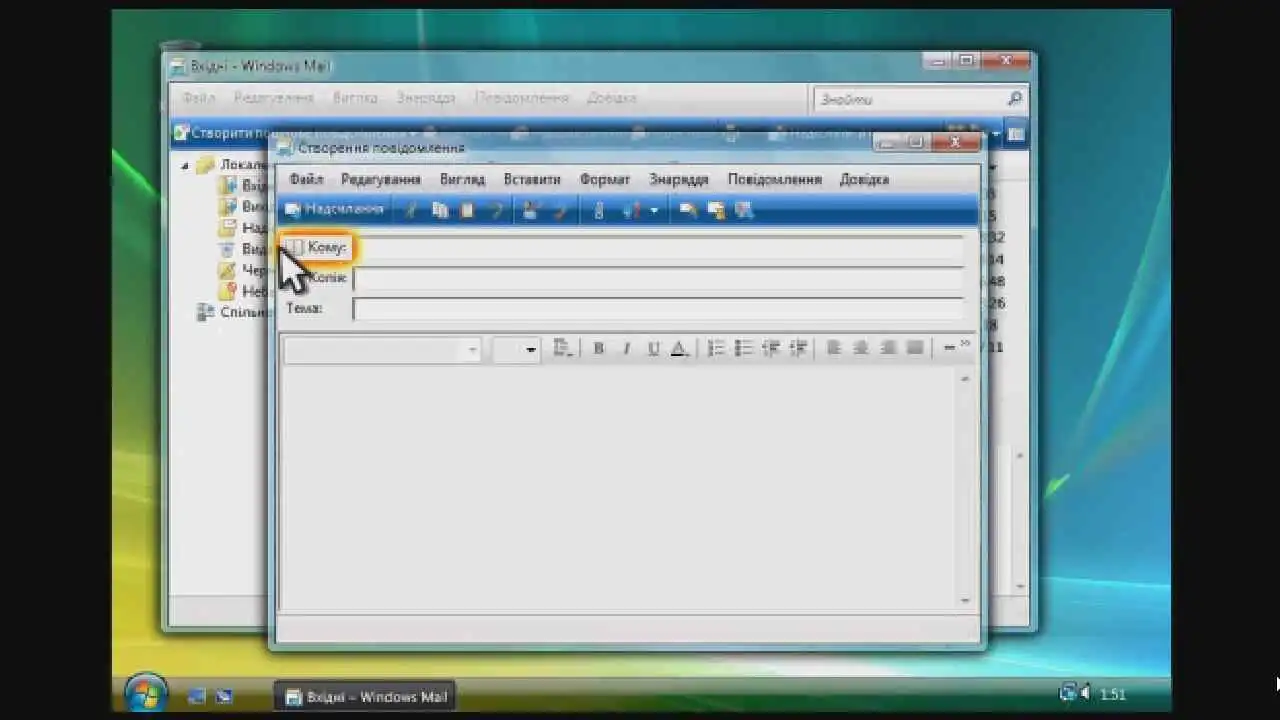
Task: Click the Paste clipboard icon
Action: 467,210
